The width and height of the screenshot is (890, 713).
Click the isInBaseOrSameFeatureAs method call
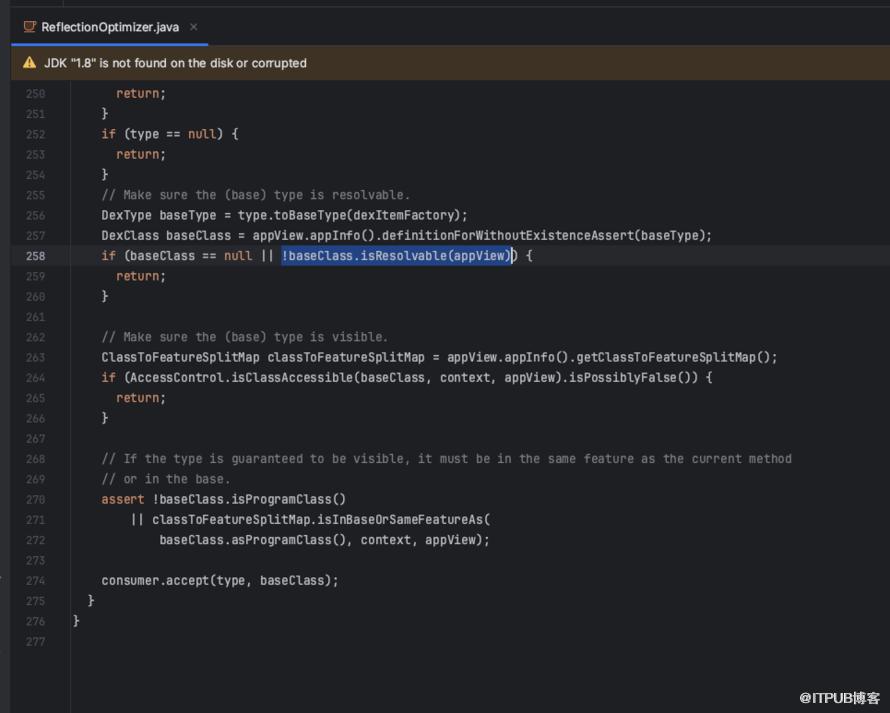[x=403, y=519]
